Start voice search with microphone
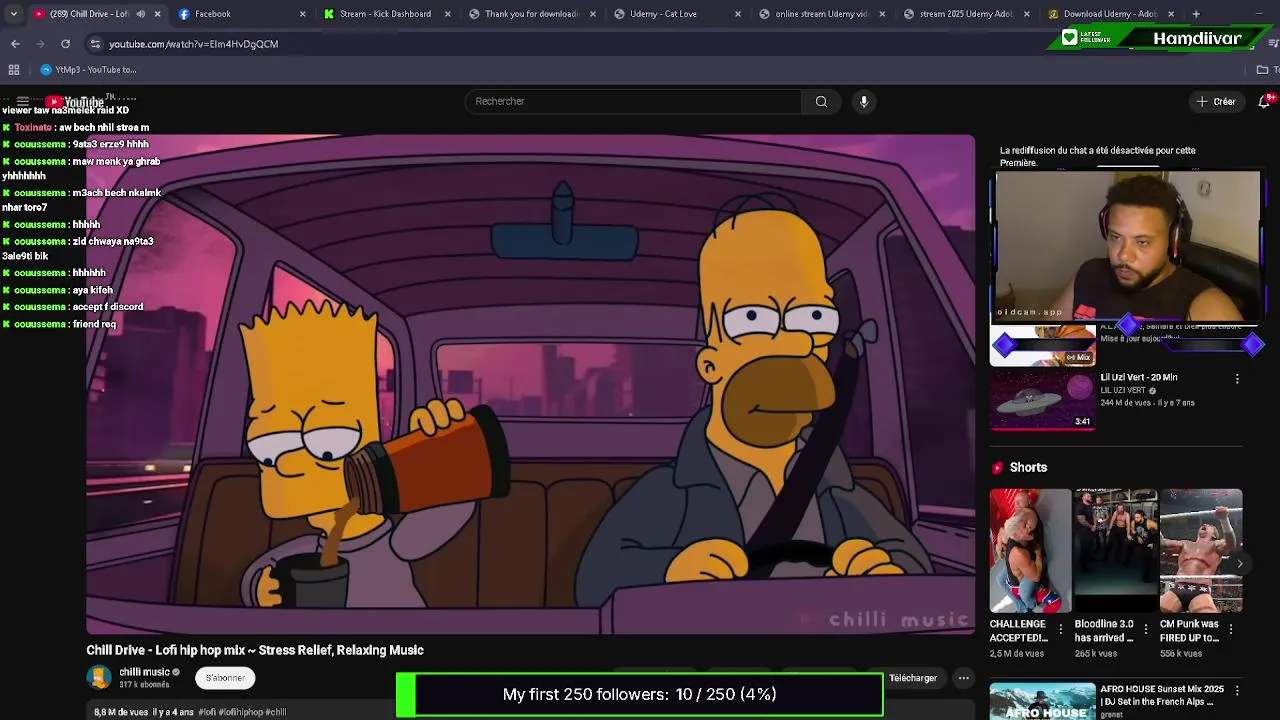Image resolution: width=1280 pixels, height=720 pixels. click(x=864, y=101)
